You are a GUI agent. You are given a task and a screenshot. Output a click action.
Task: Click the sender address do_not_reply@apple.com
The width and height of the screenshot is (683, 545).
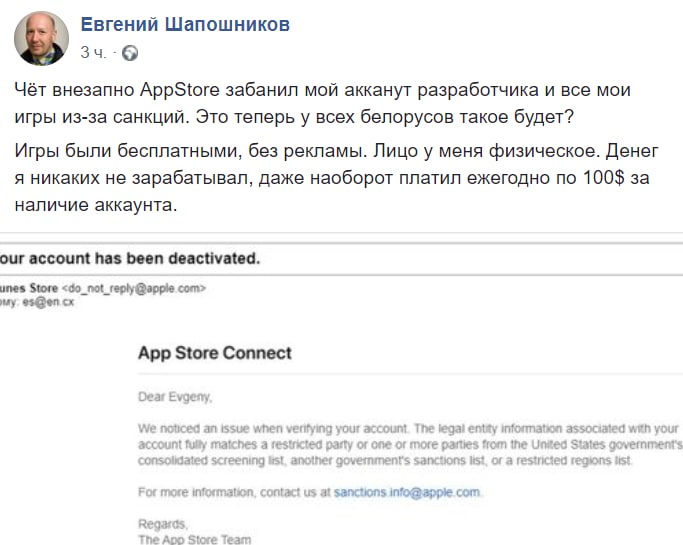(134, 288)
